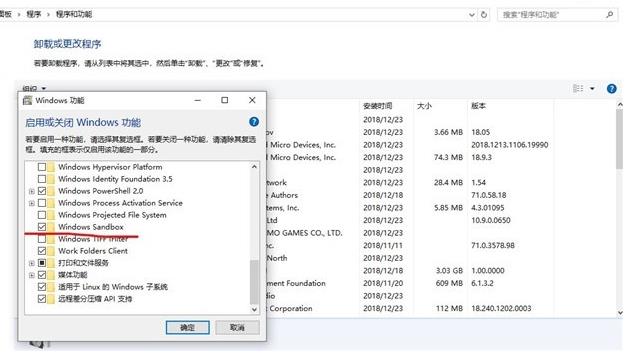
Task: Click program list scroll down arrow
Action: coord(620,312)
